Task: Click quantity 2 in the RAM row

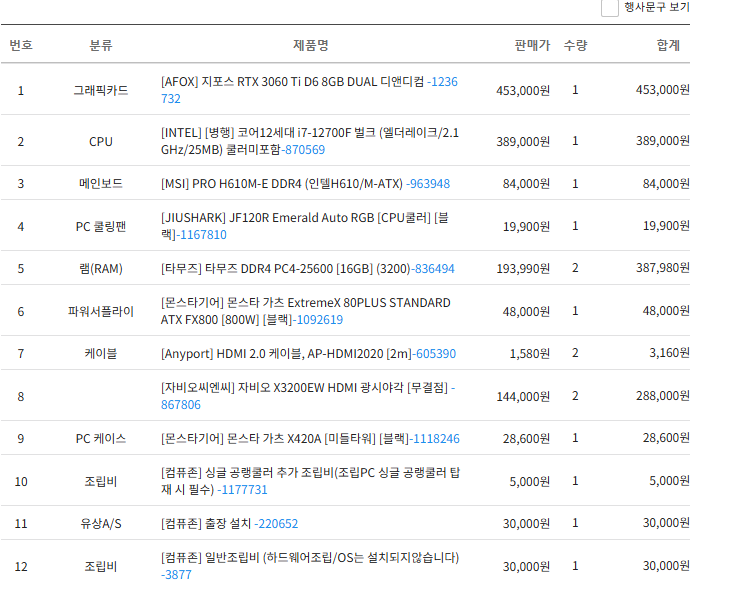Action: [575, 268]
